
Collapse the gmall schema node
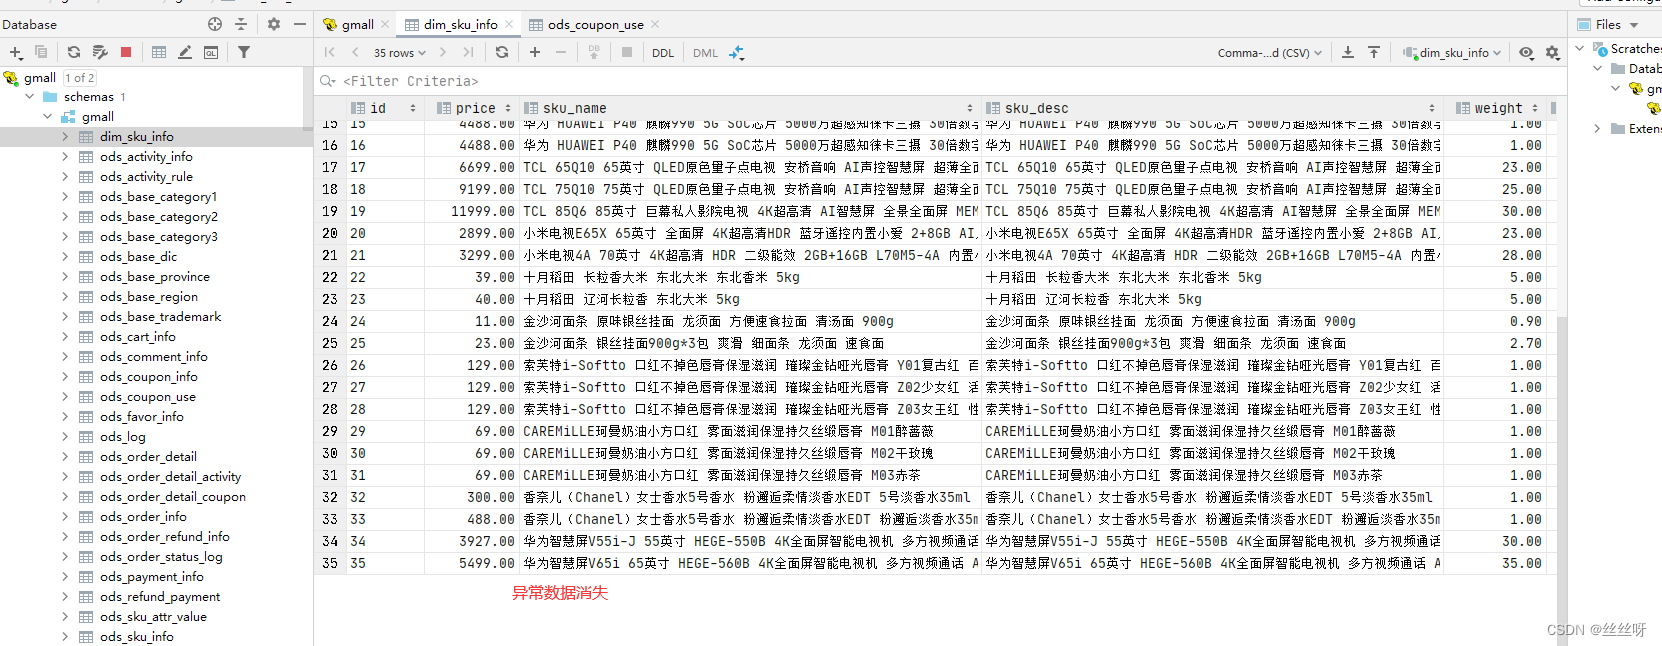pos(47,117)
